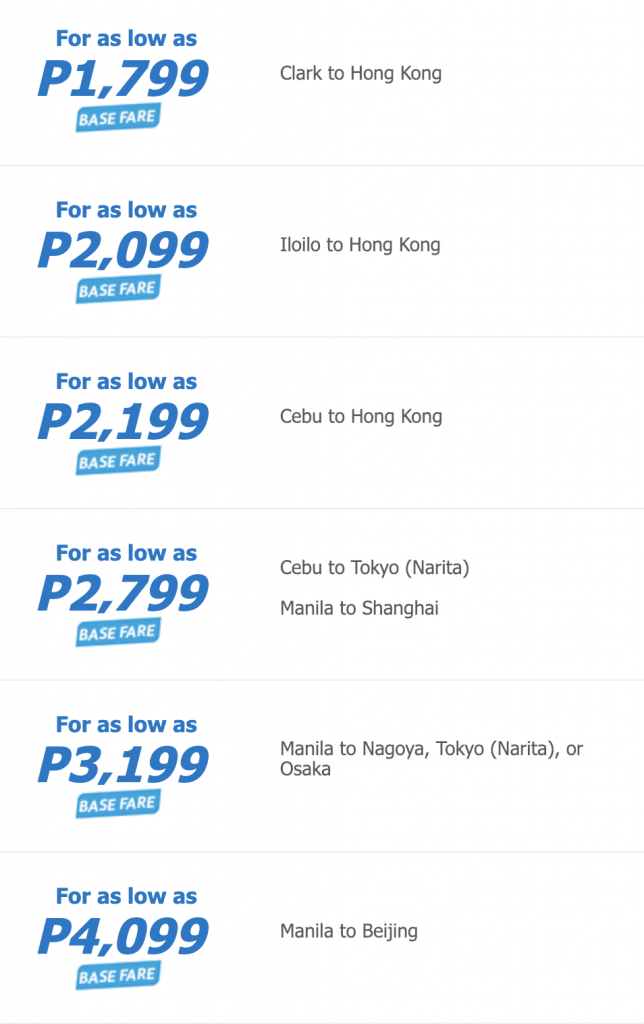Select the P3,199 fare price
This screenshot has width=644, height=1024.
123,766
